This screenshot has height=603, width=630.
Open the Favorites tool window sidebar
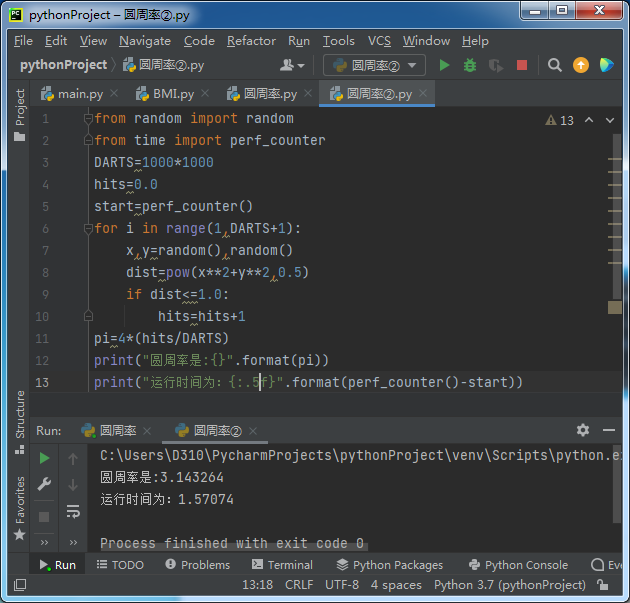click(x=19, y=508)
